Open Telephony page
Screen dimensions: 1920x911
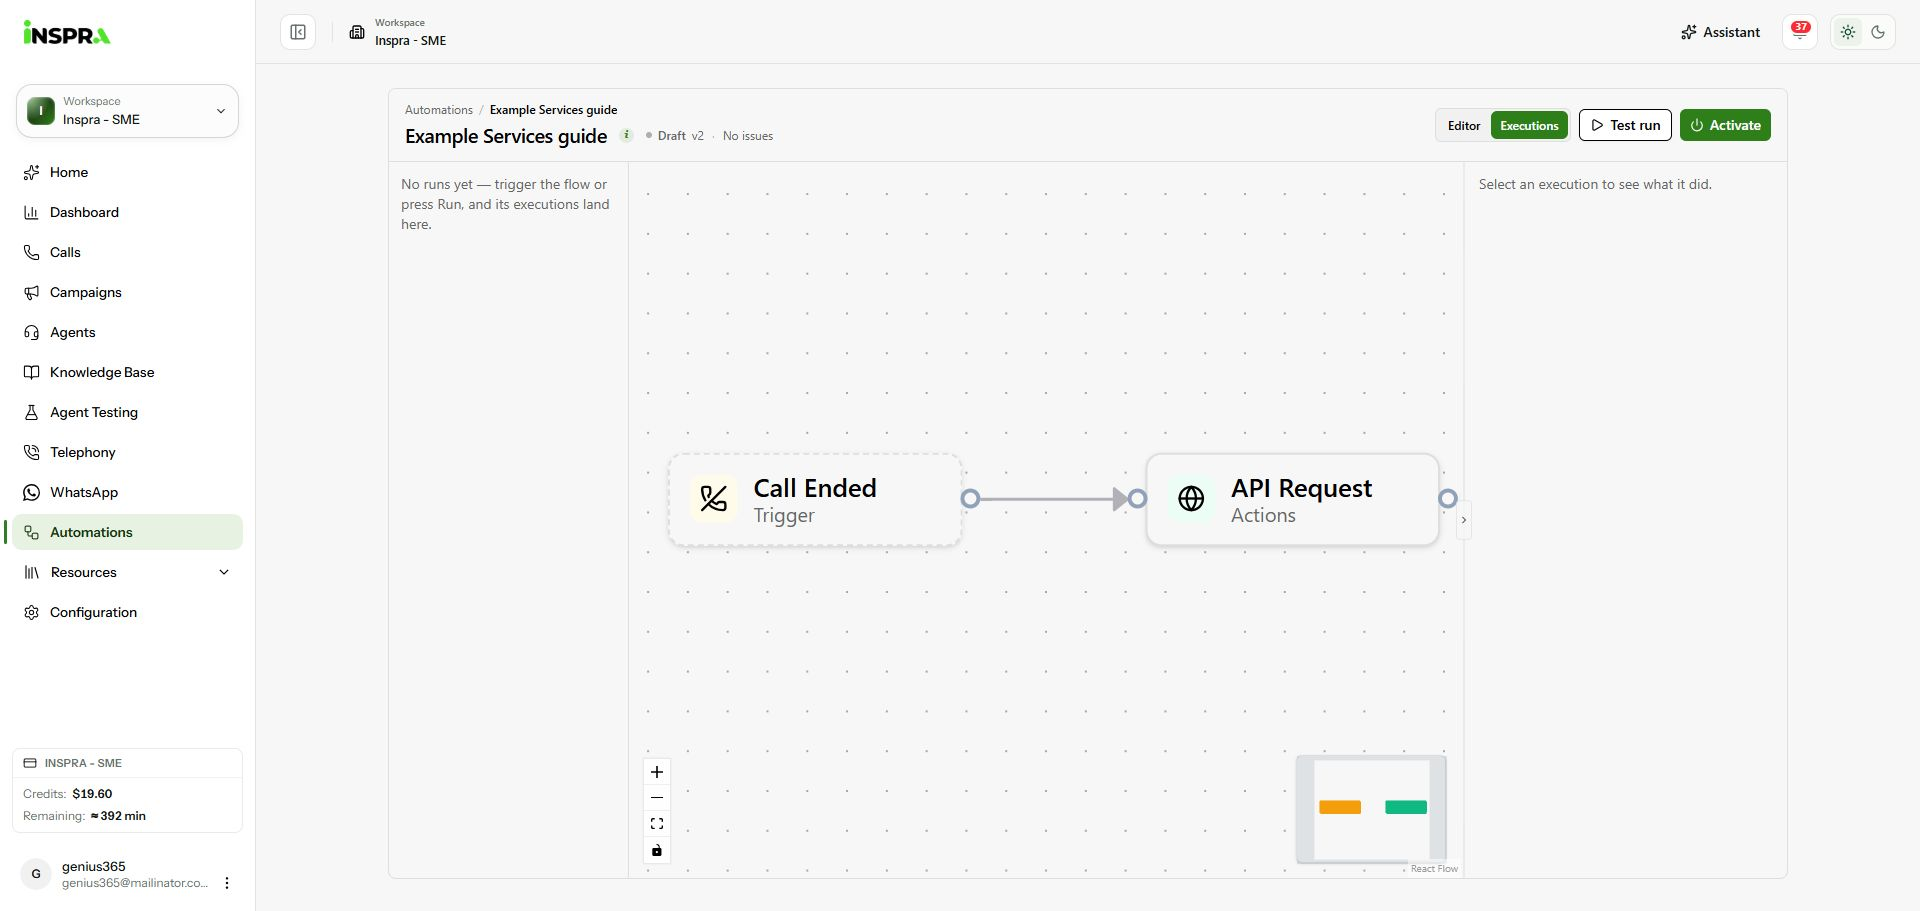click(127, 452)
